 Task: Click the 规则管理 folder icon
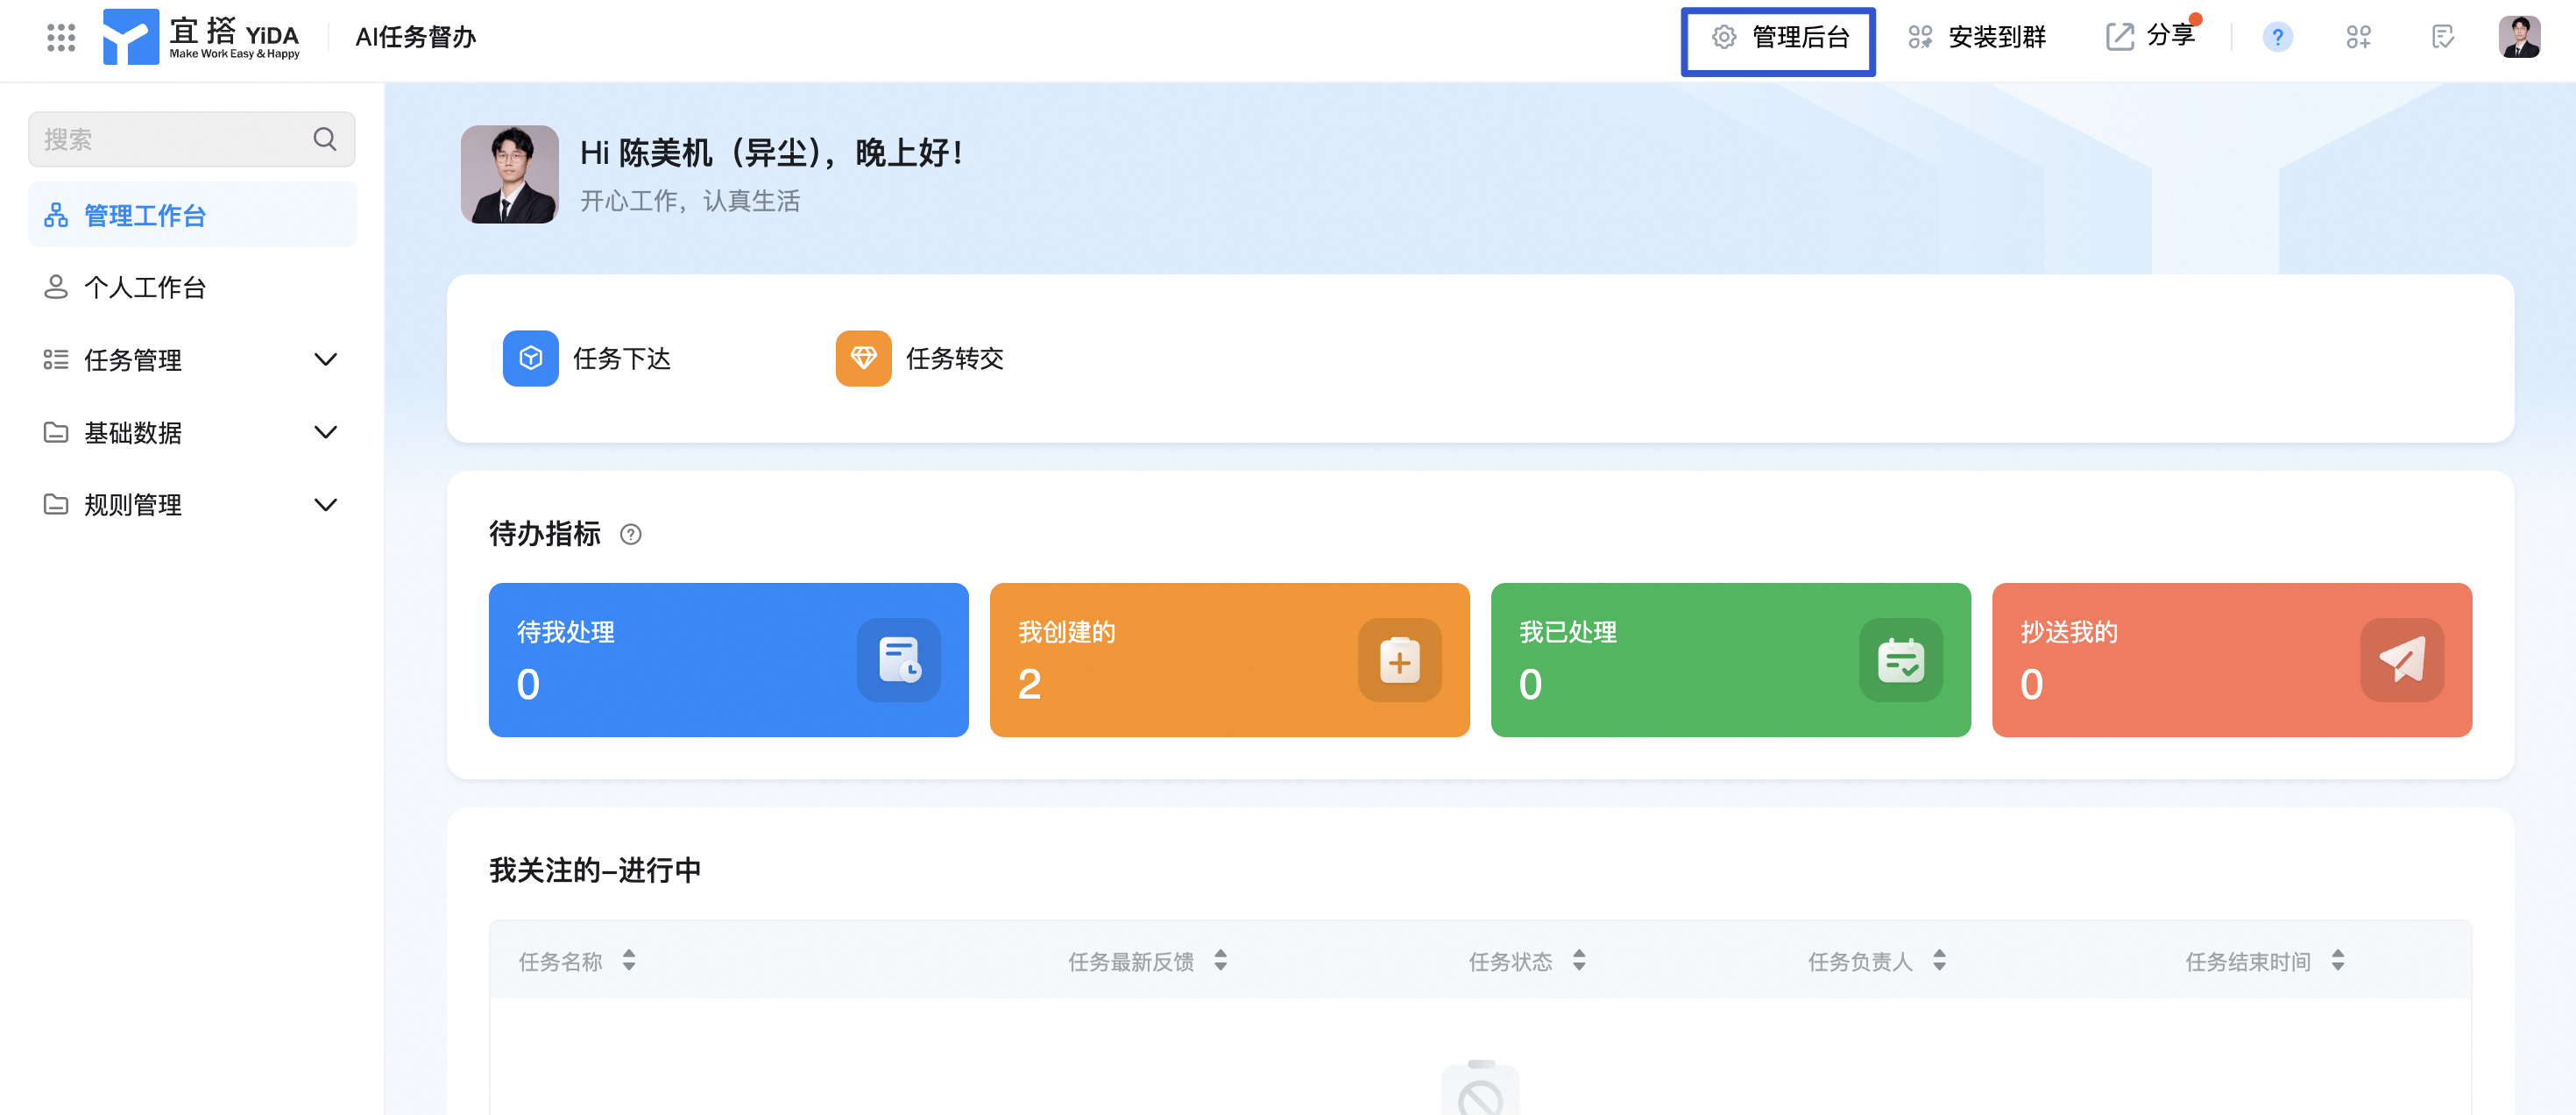56,504
